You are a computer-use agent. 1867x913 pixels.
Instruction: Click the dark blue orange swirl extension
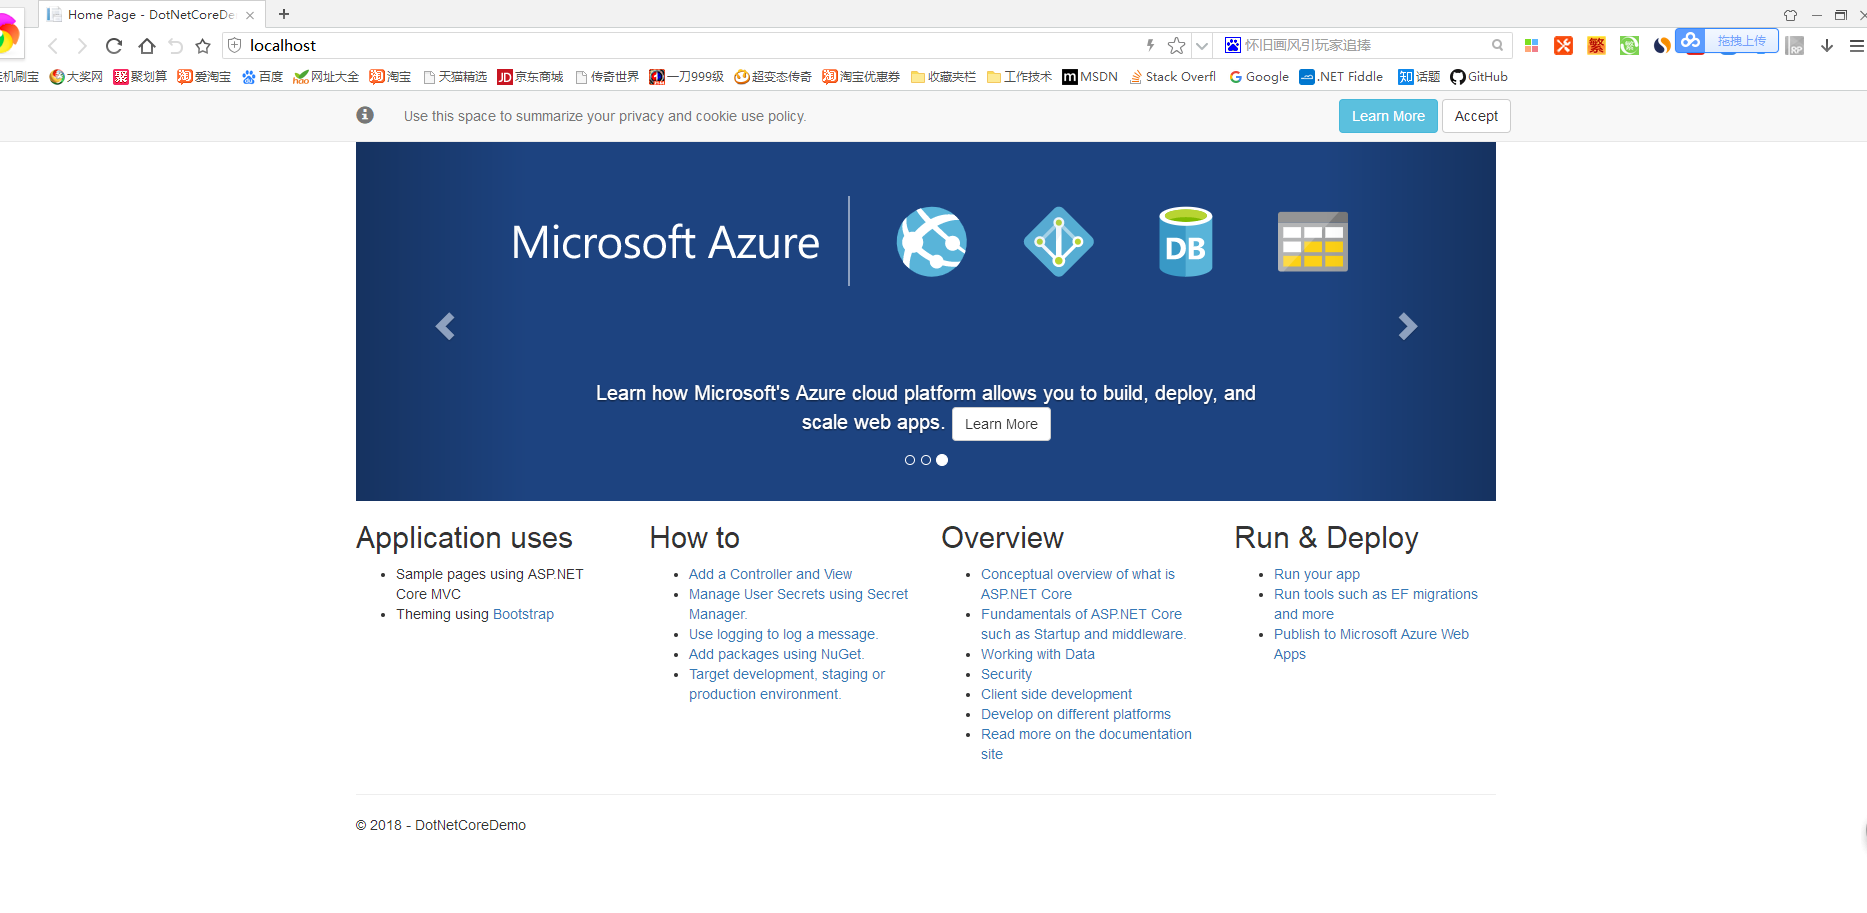tap(1661, 46)
